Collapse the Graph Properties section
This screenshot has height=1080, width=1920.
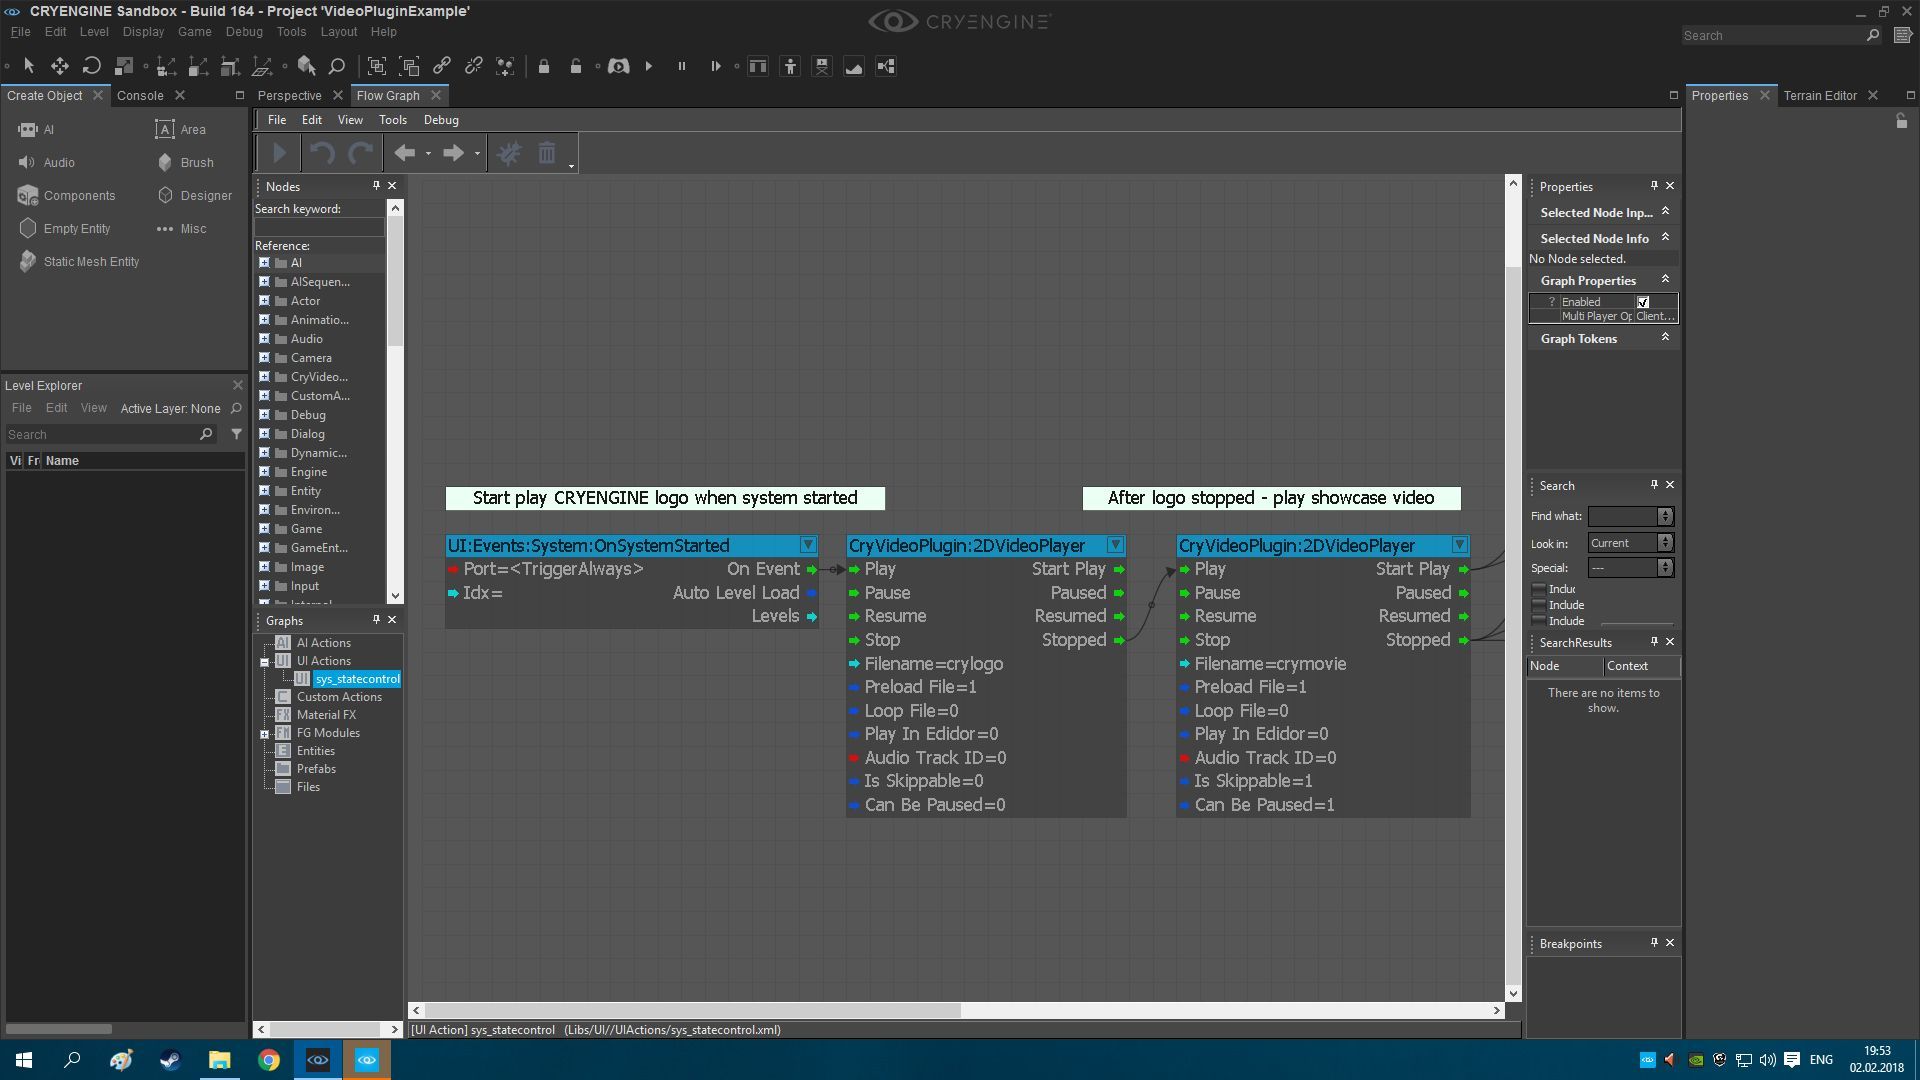(x=1665, y=280)
